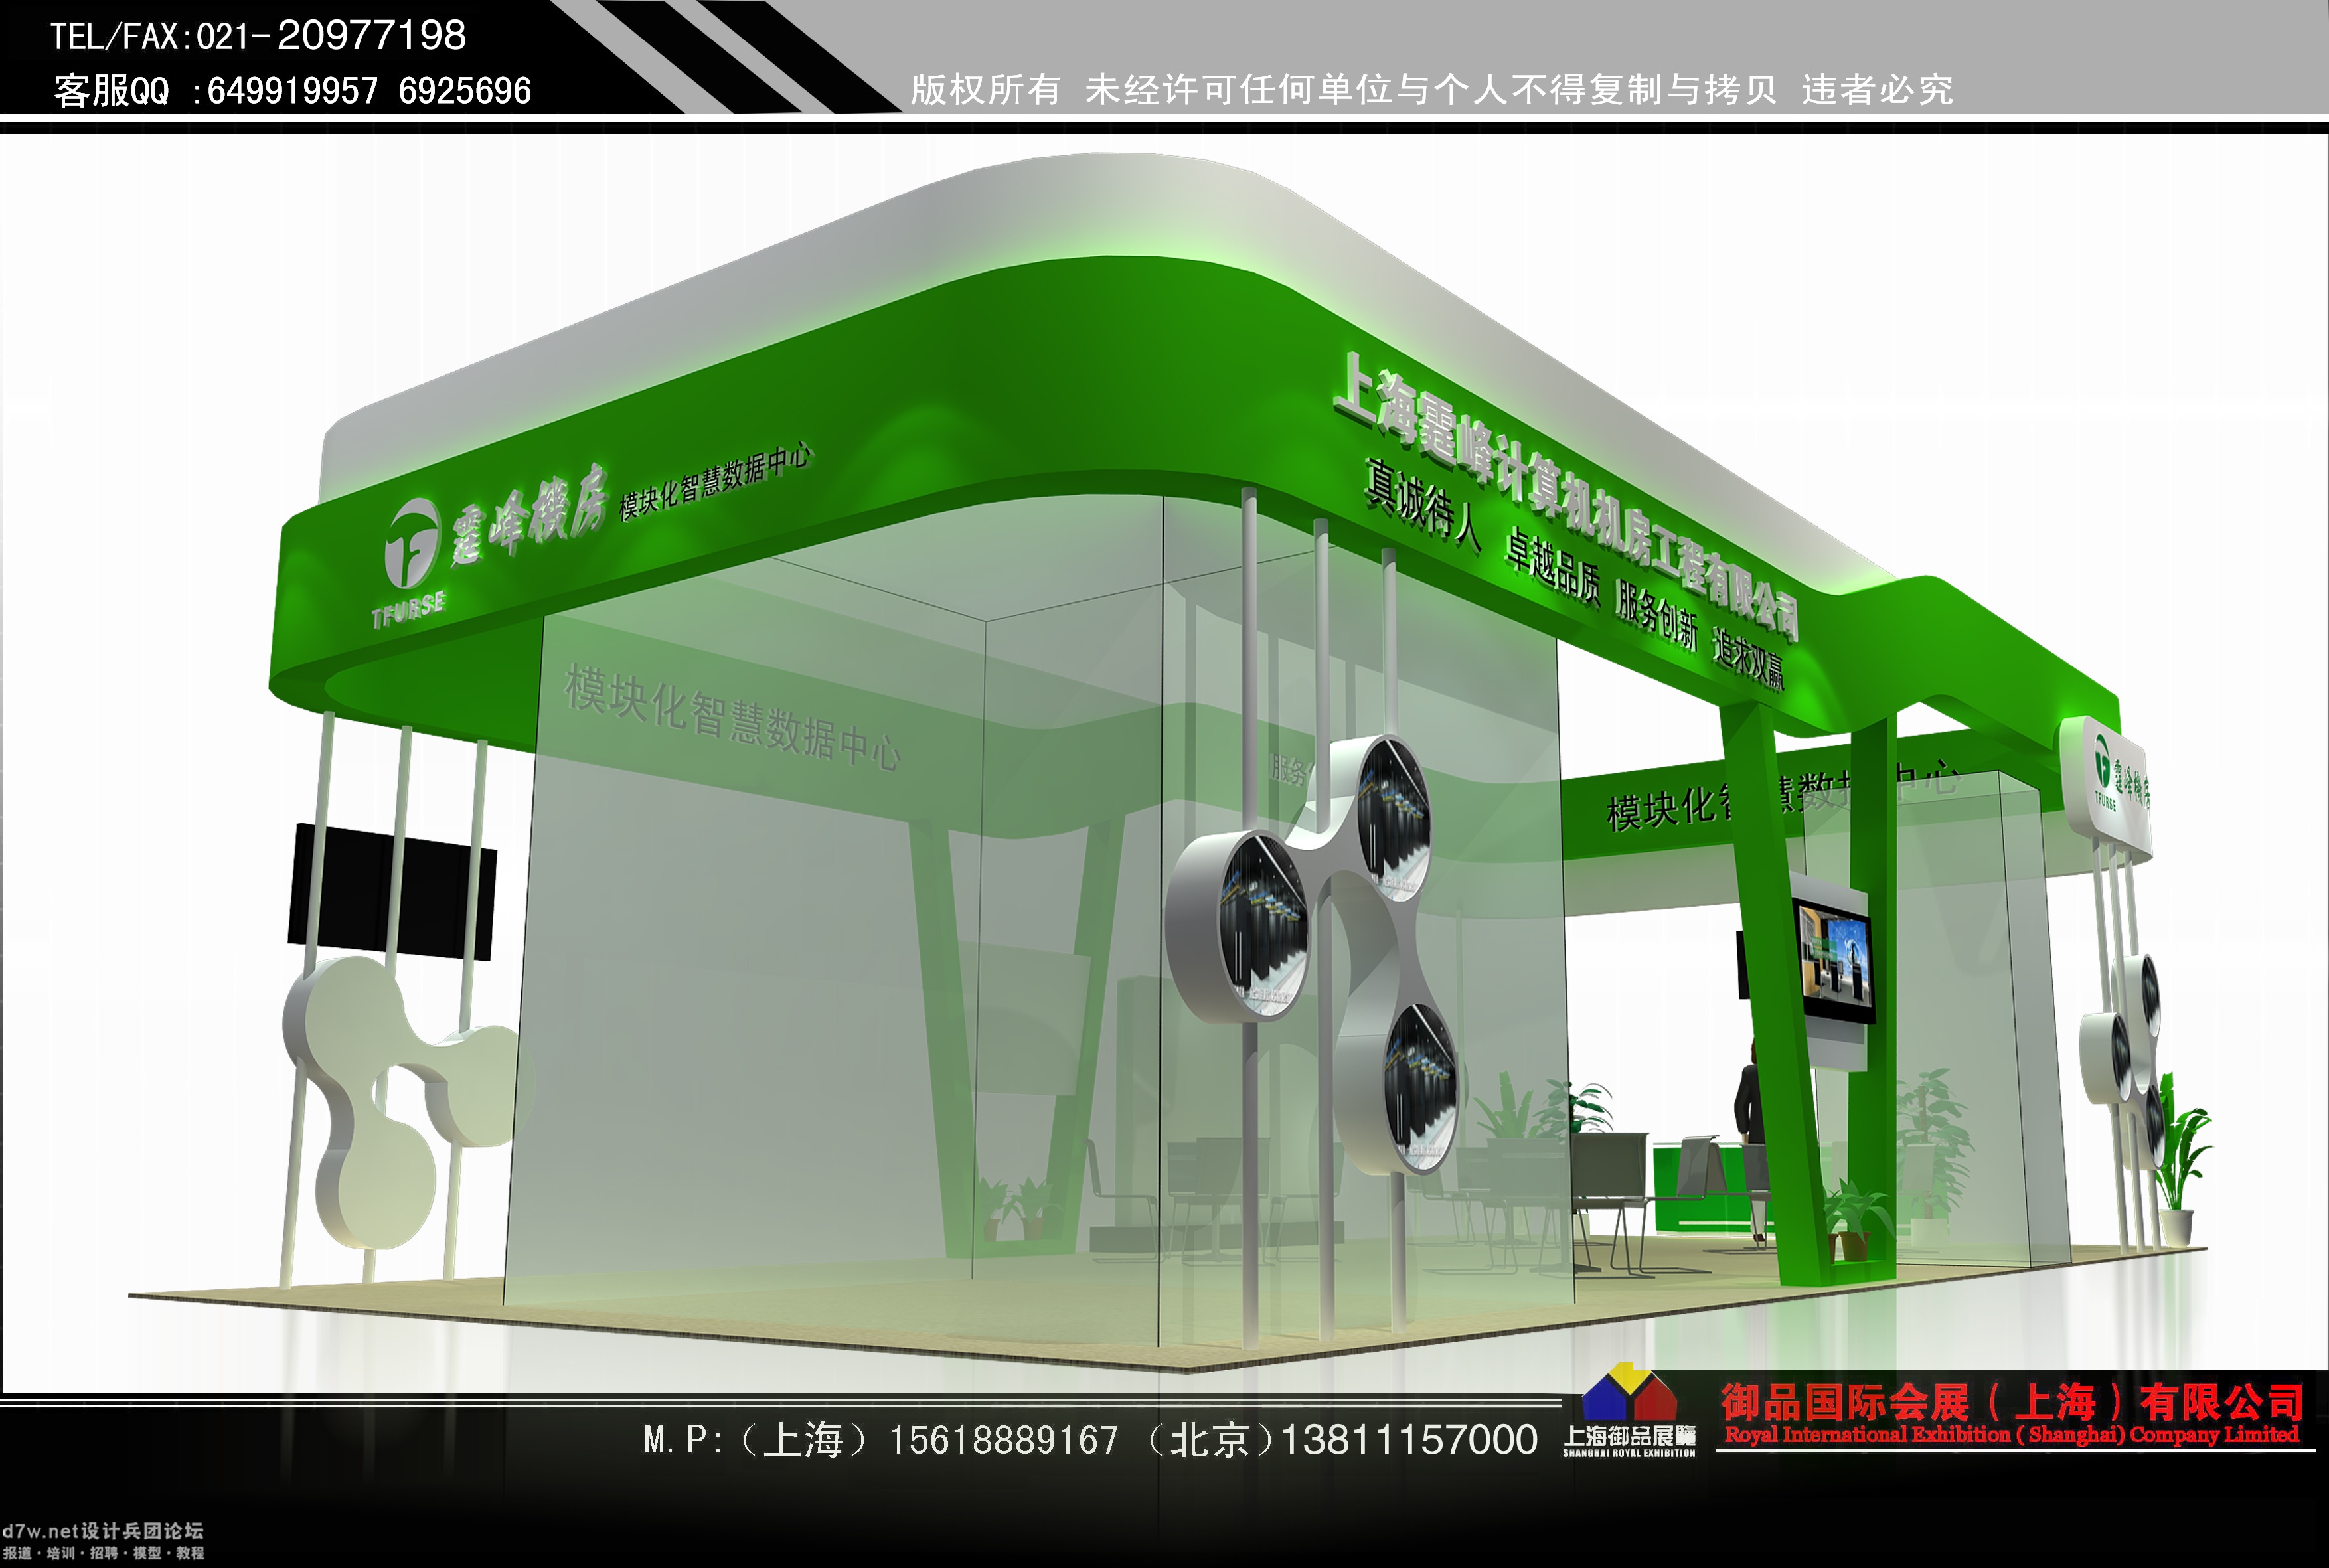2329x1568 pixels.
Task: Click the black display panel on the left
Action: (x=392, y=893)
